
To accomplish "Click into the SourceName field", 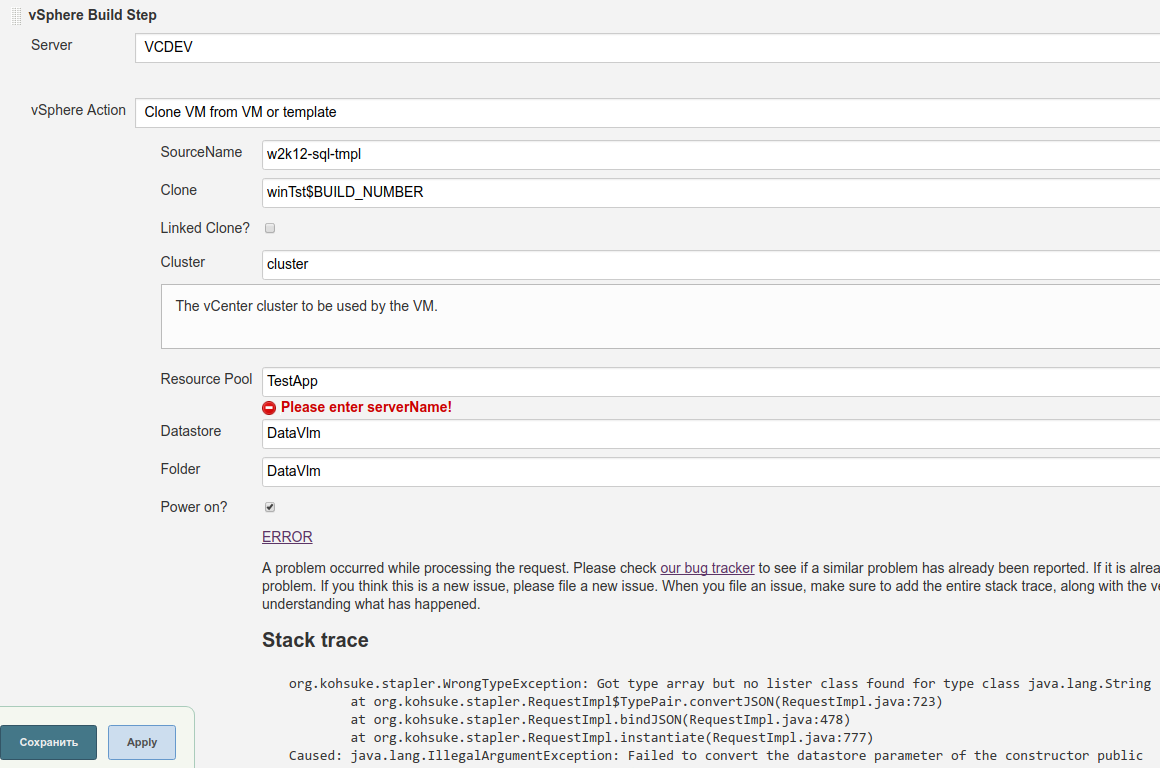I will 710,155.
